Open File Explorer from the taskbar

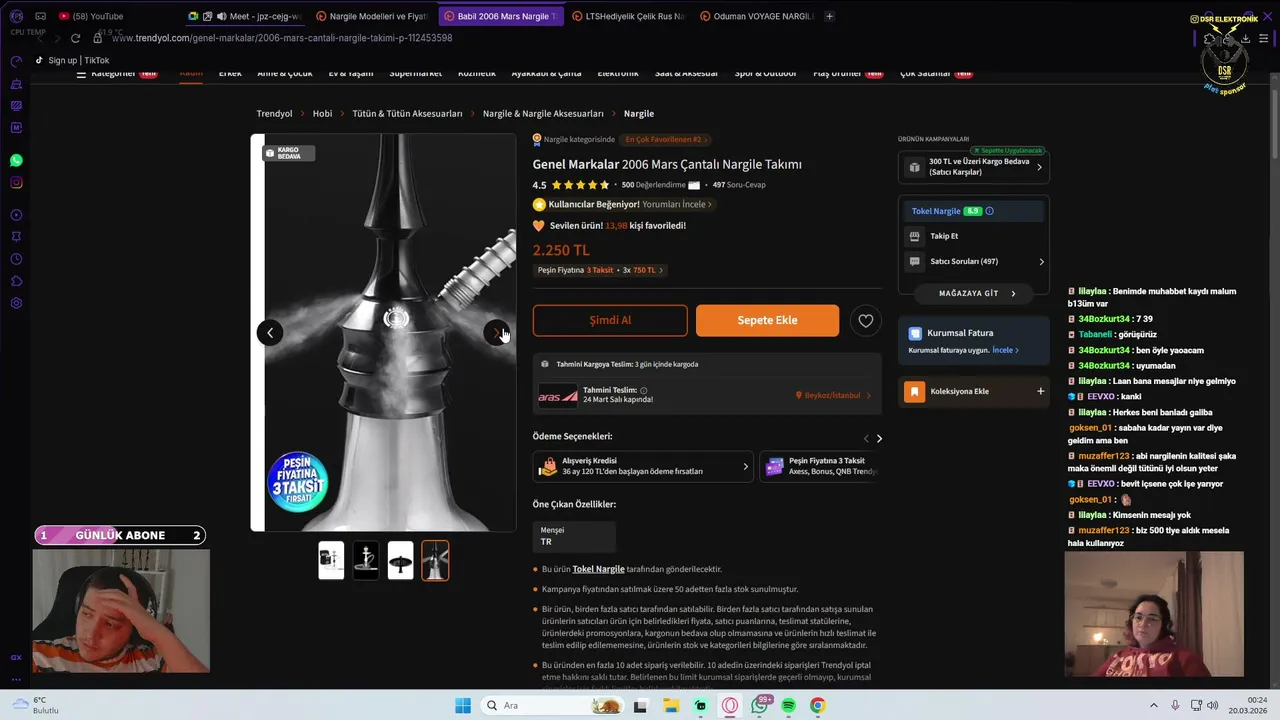coord(670,706)
